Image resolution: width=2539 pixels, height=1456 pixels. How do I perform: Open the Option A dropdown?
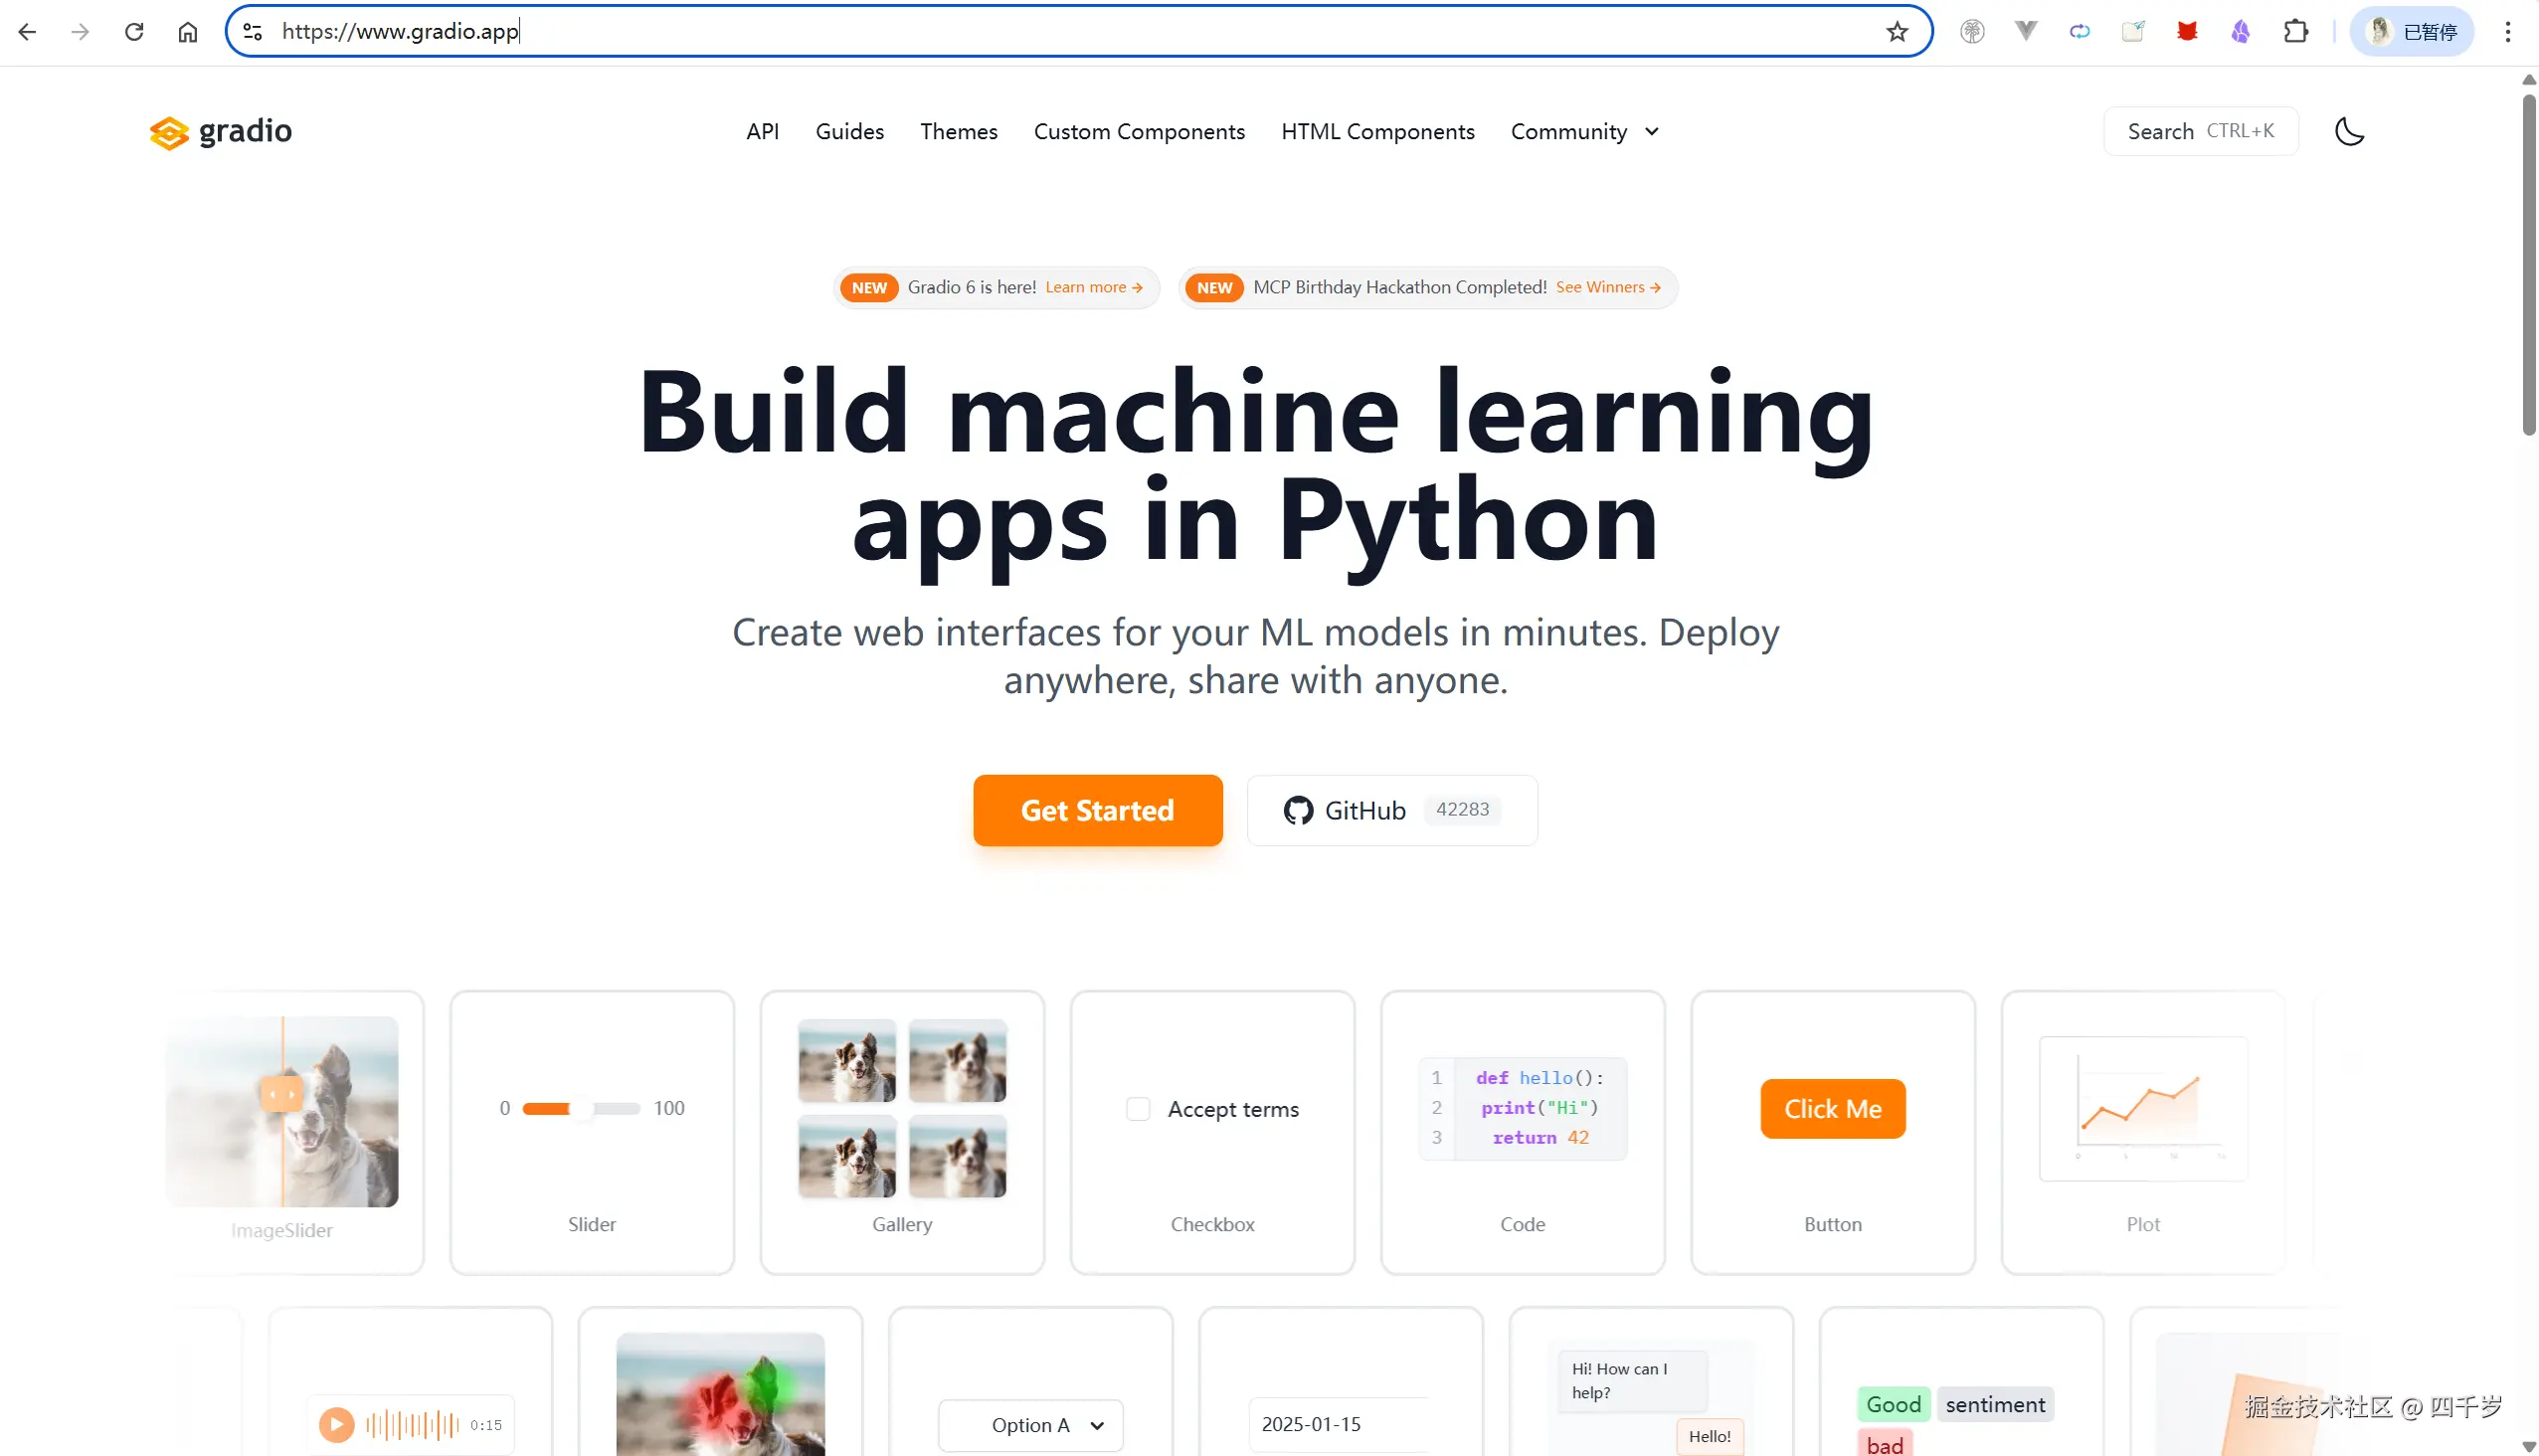pyautogui.click(x=1030, y=1425)
